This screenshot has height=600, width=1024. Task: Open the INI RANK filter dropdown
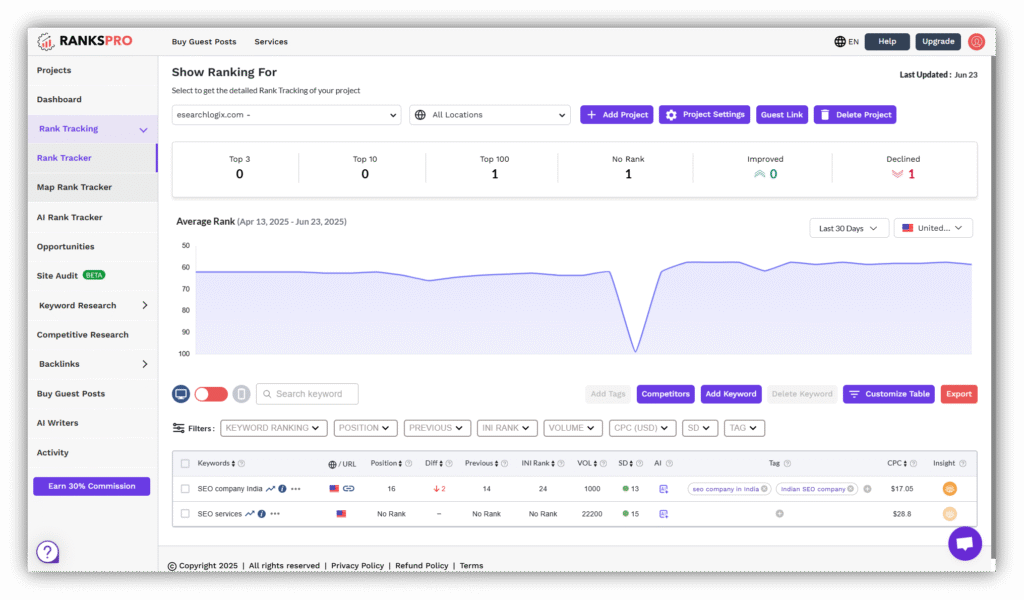(x=506, y=428)
